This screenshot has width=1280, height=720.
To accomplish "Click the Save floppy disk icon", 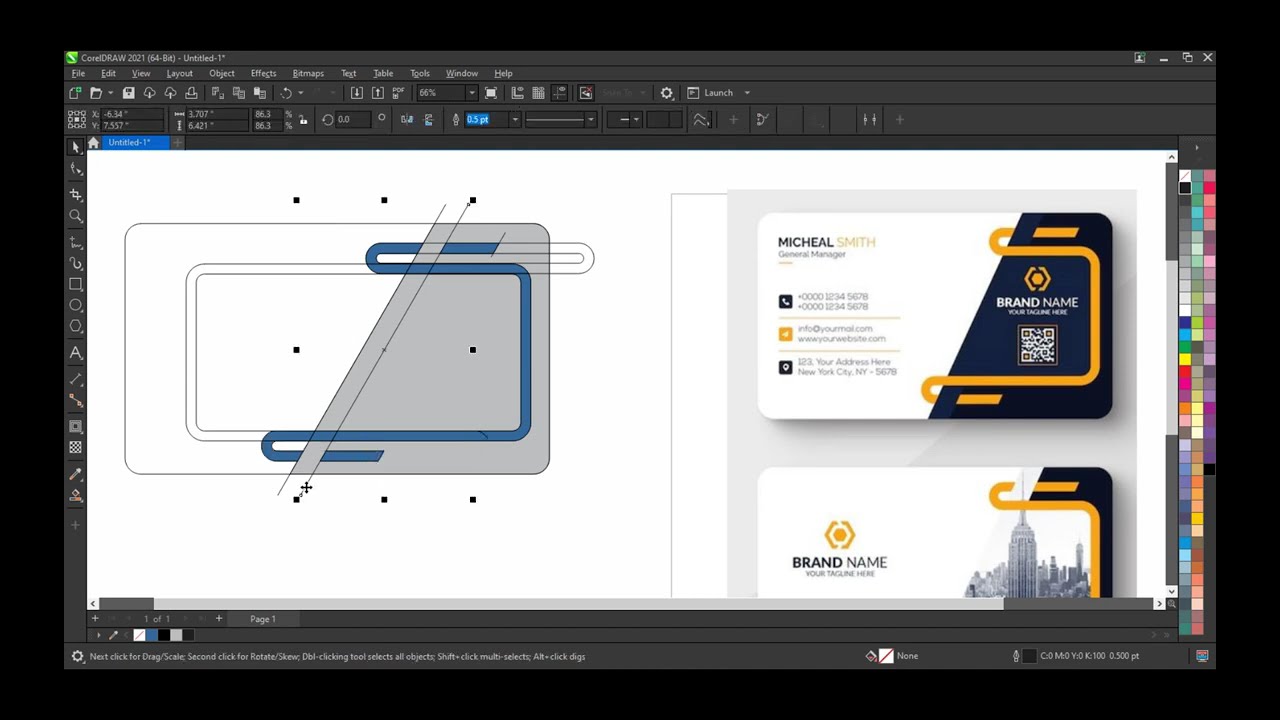I will tap(128, 93).
